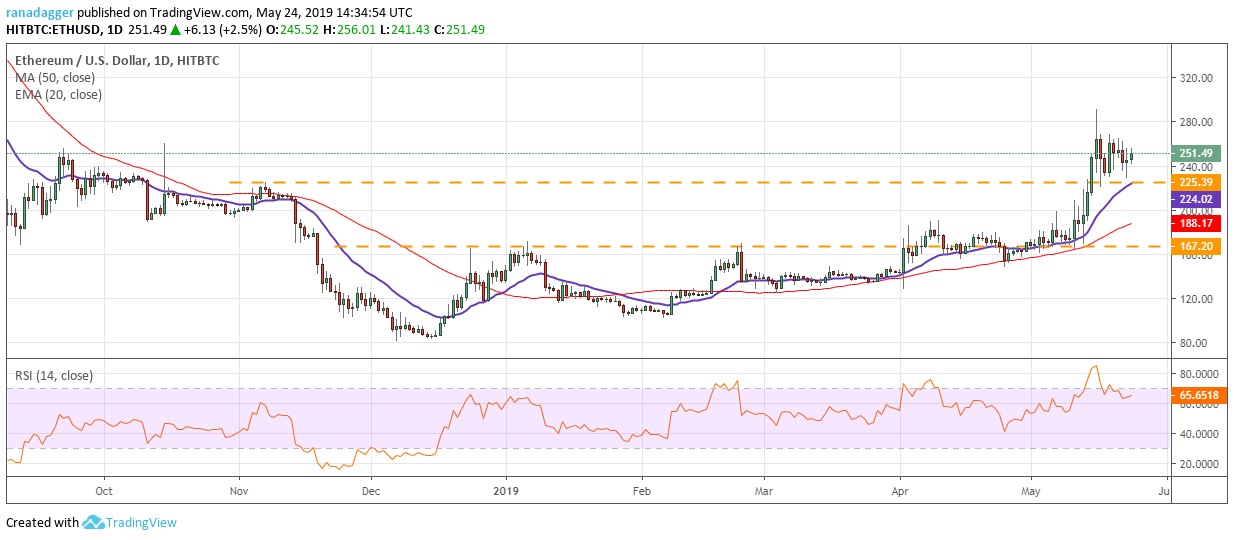Click the 280.00 price axis label
Viewport: 1234px width, 540px height.
pos(1197,122)
